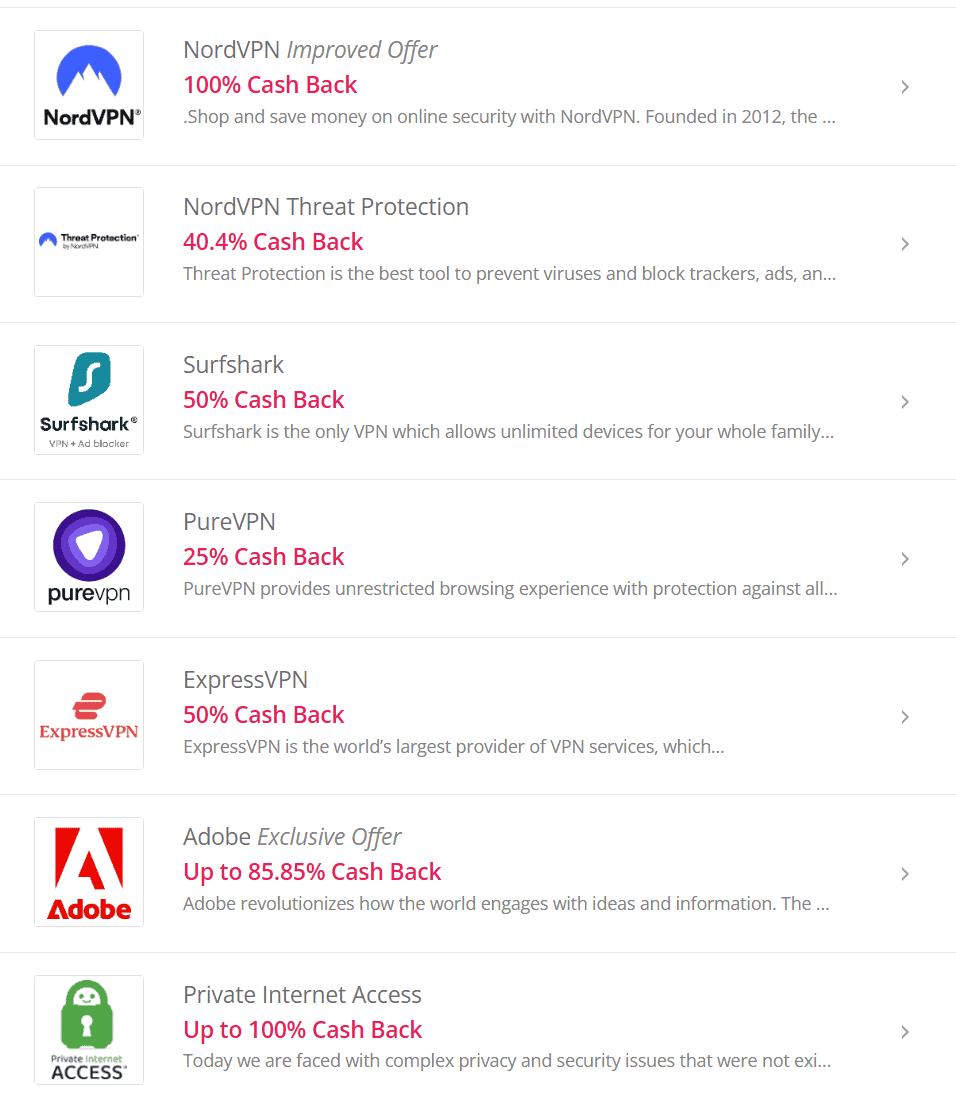Click the NordVPN mountain logo

tap(89, 85)
